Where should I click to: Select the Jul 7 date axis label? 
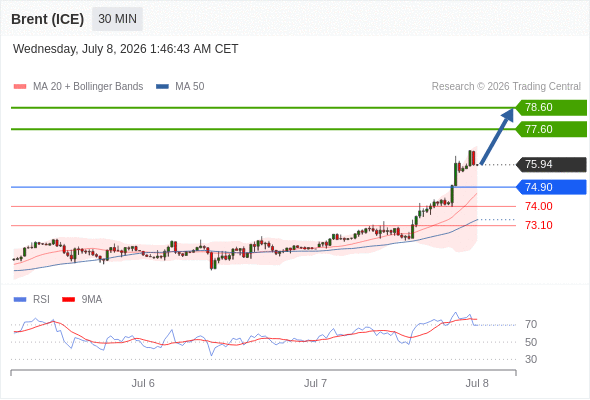click(315, 383)
